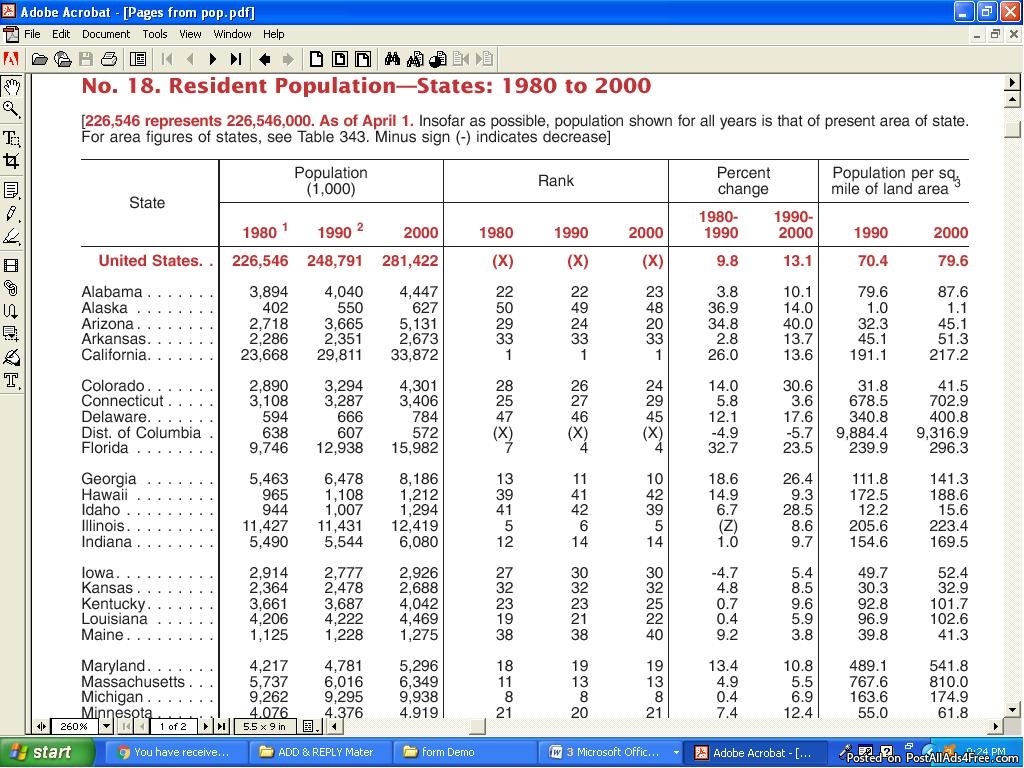The width and height of the screenshot is (1024, 768).
Task: Switch to Fit Width page view
Action: point(363,59)
